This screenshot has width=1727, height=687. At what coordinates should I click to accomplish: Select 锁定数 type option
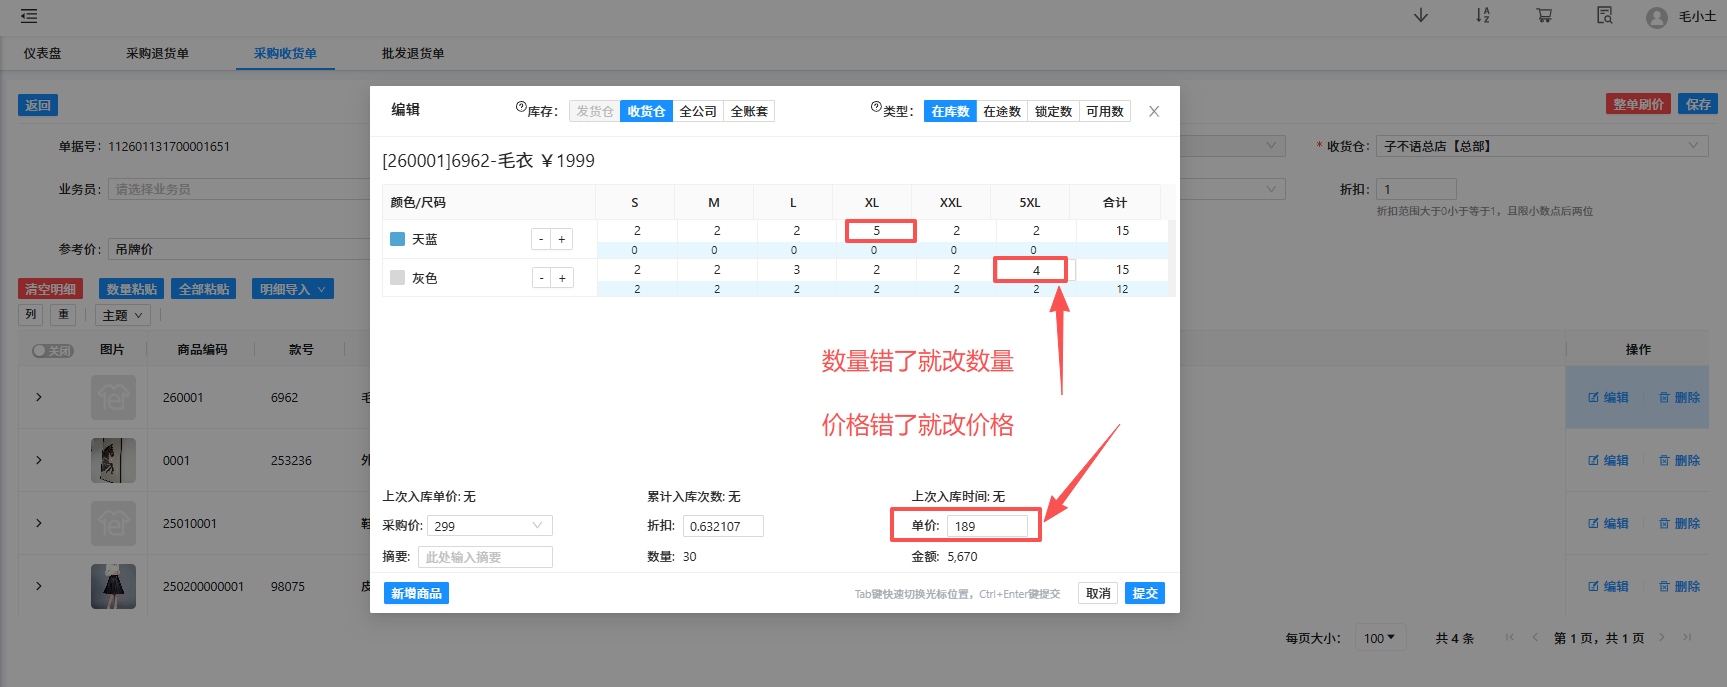click(x=1053, y=111)
